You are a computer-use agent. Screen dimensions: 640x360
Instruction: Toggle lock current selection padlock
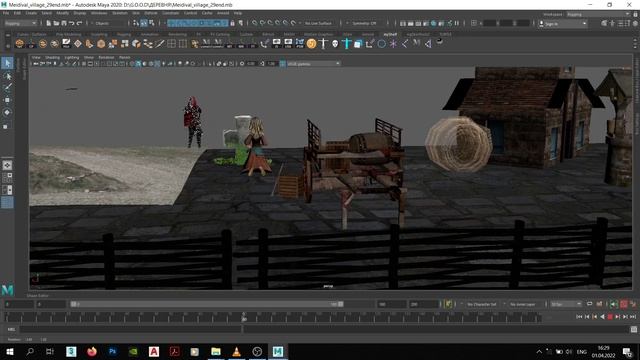[x=233, y=23]
